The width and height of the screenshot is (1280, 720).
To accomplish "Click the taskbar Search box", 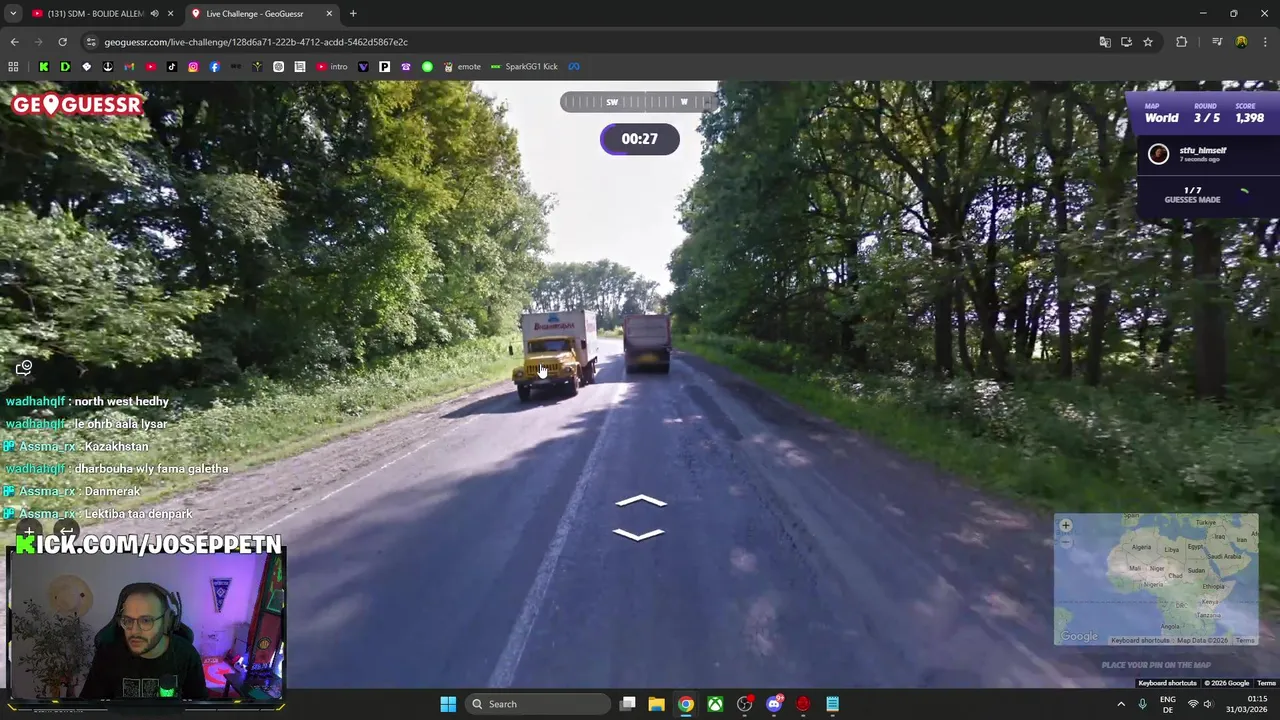I will point(539,704).
